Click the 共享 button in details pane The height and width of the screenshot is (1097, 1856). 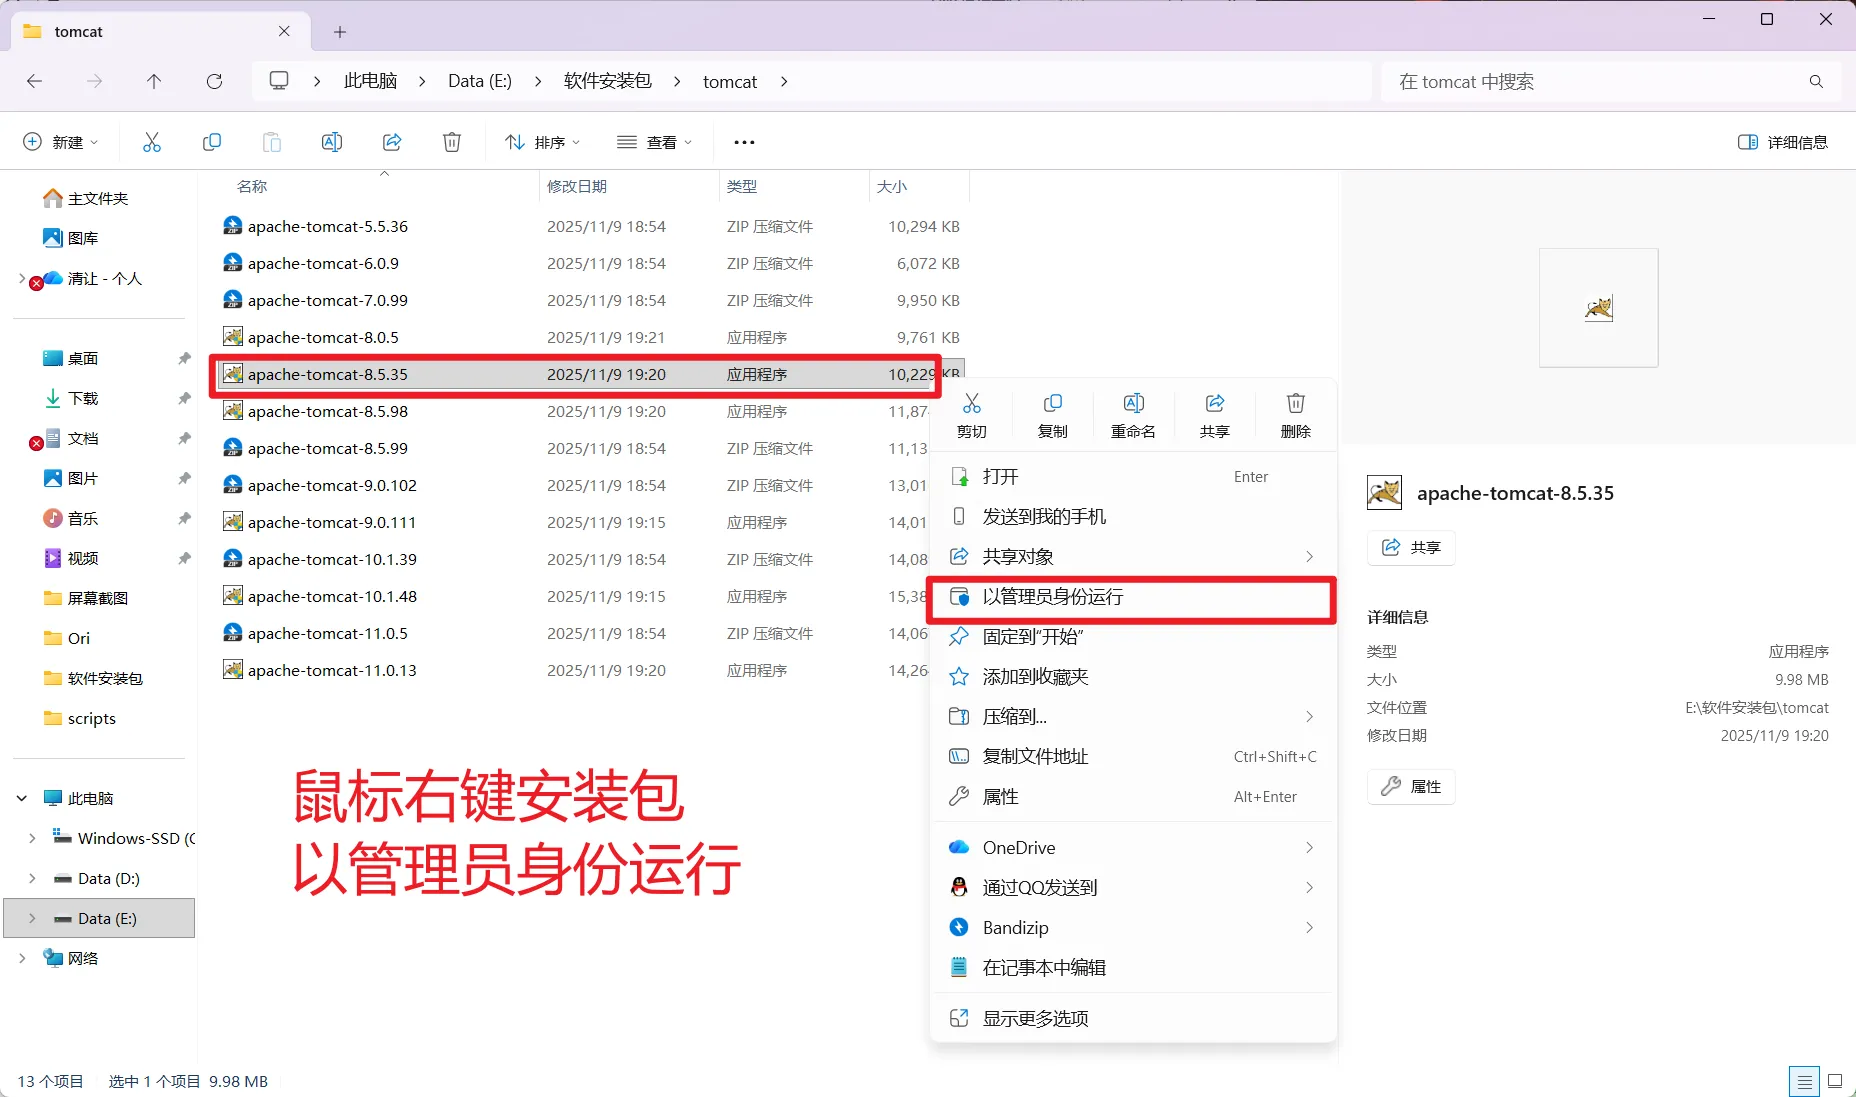[1411, 548]
